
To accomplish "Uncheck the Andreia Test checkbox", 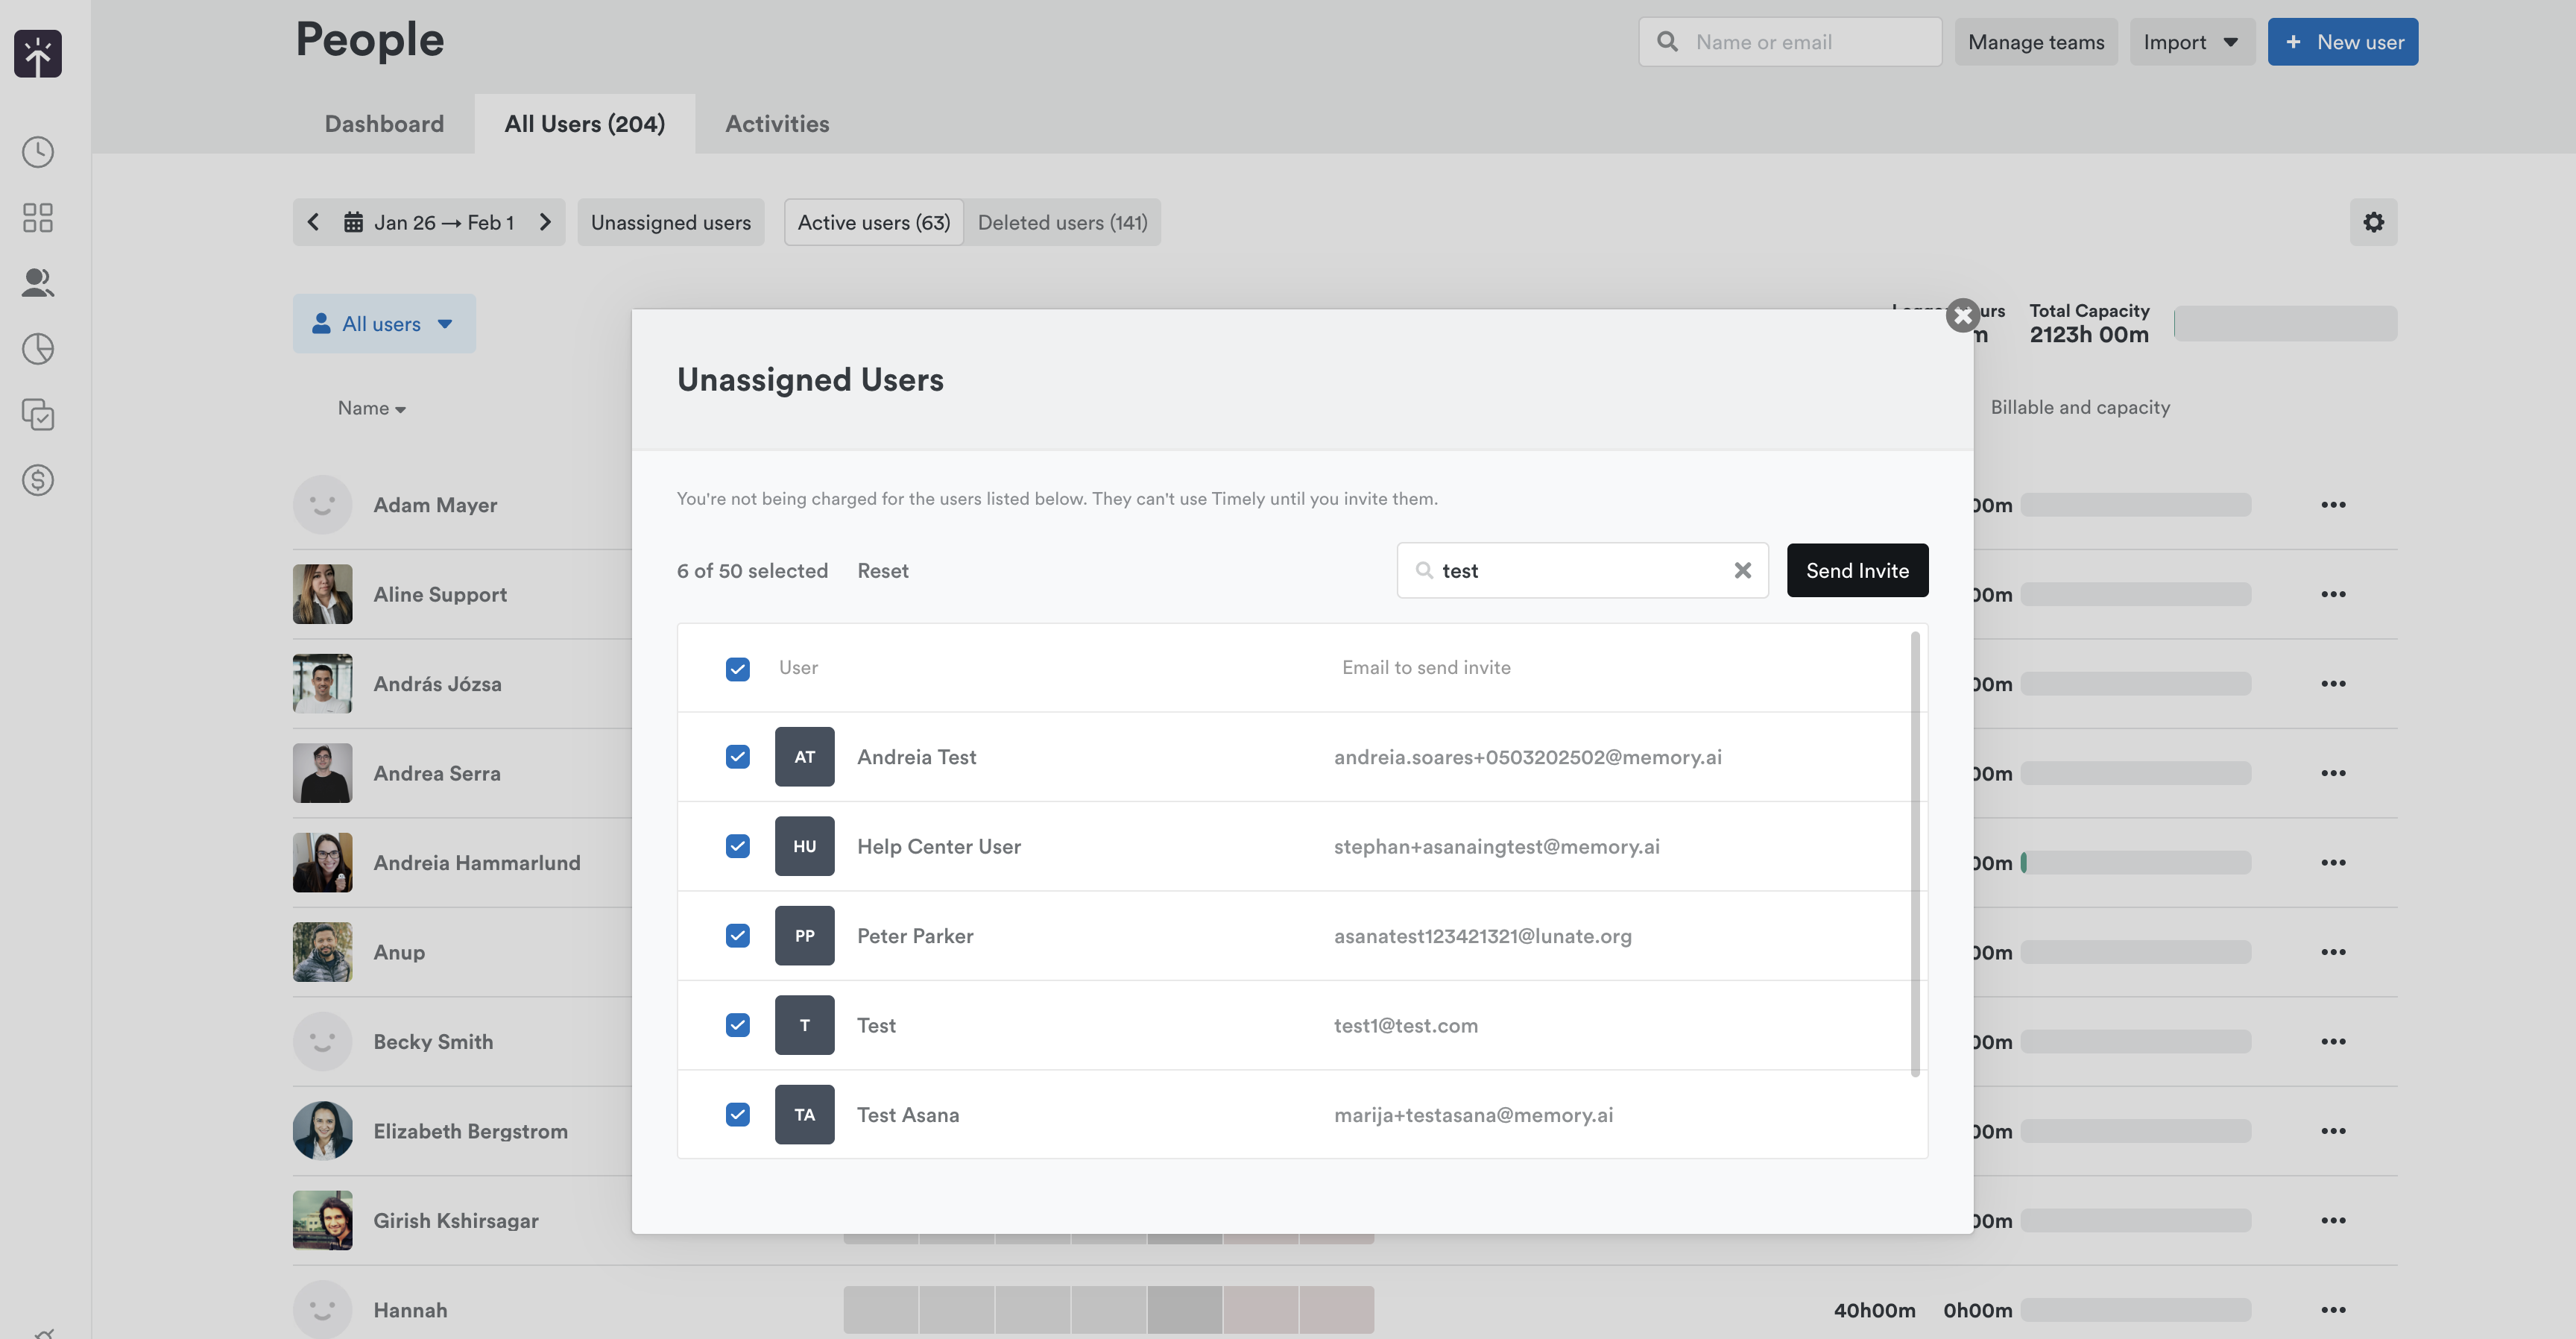I will (737, 757).
